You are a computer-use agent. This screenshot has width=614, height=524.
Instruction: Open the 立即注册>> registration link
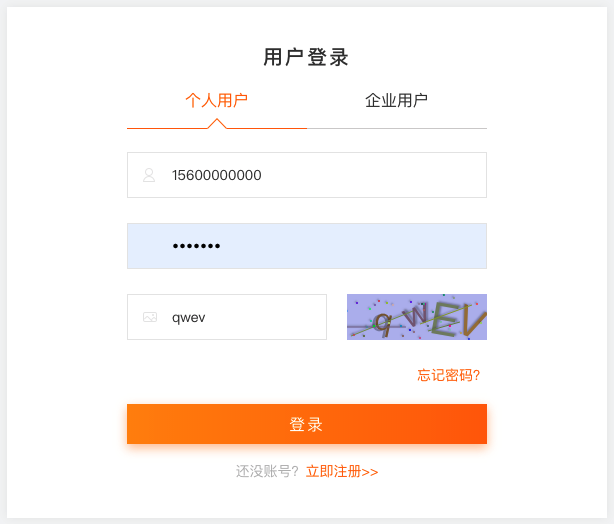[x=342, y=472]
